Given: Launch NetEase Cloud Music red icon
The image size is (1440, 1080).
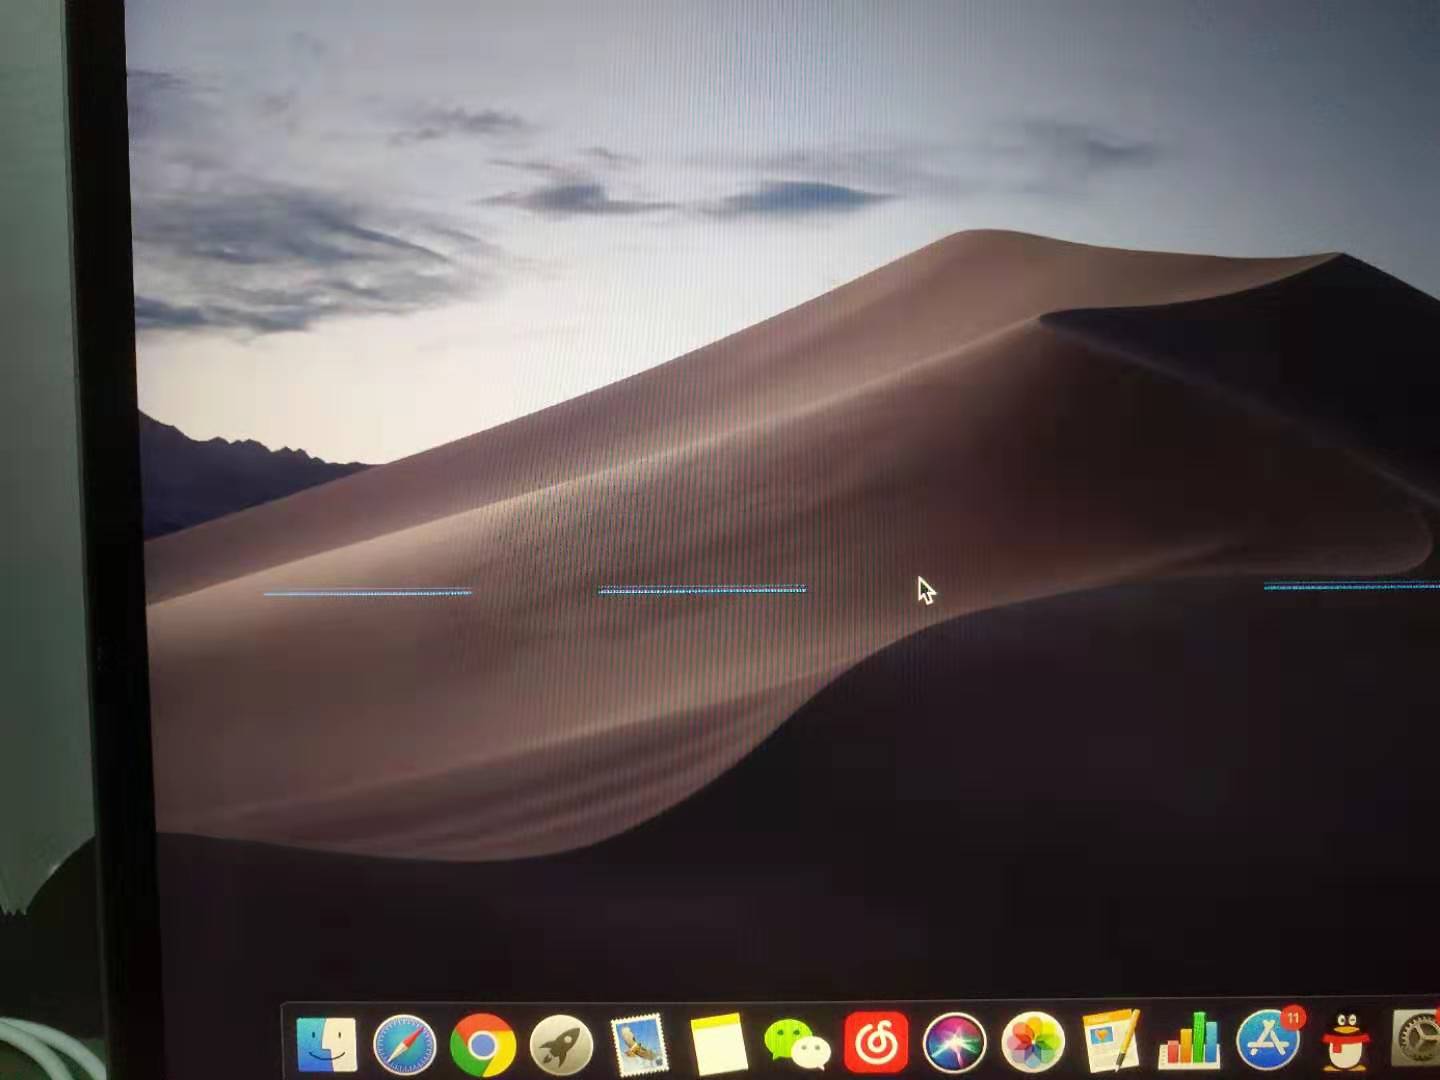Looking at the screenshot, I should 876,1042.
